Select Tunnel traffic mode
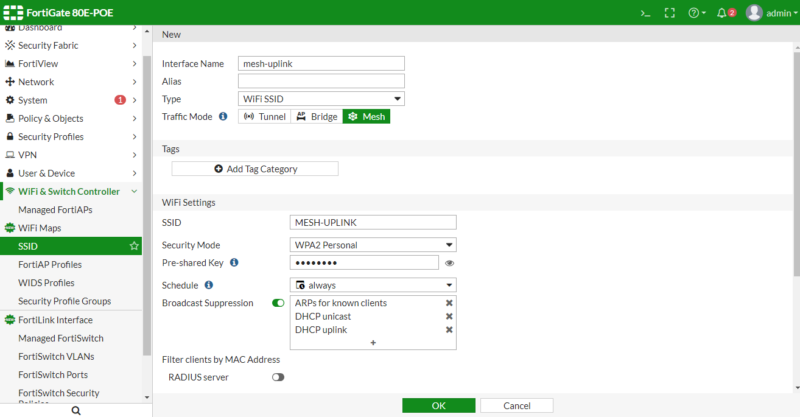This screenshot has width=800, height=417. pyautogui.click(x=264, y=117)
